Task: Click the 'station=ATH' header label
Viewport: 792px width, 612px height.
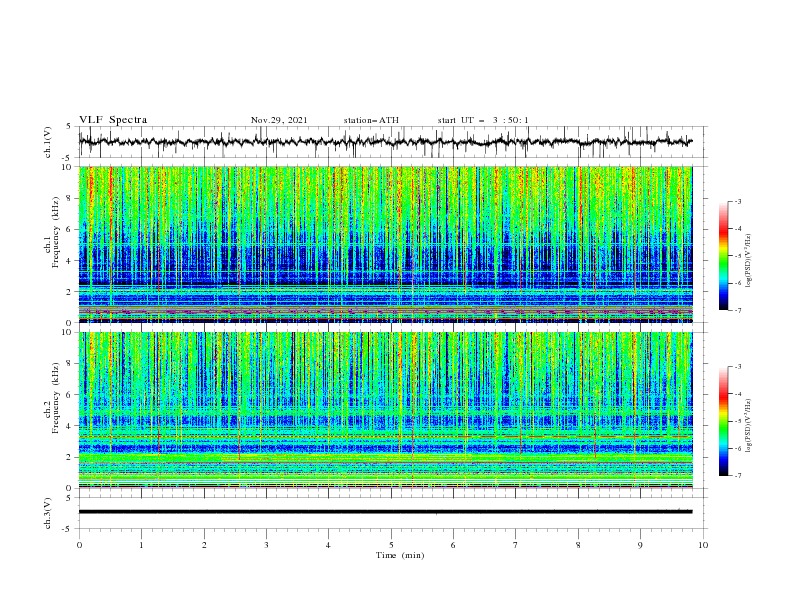Action: [x=371, y=120]
